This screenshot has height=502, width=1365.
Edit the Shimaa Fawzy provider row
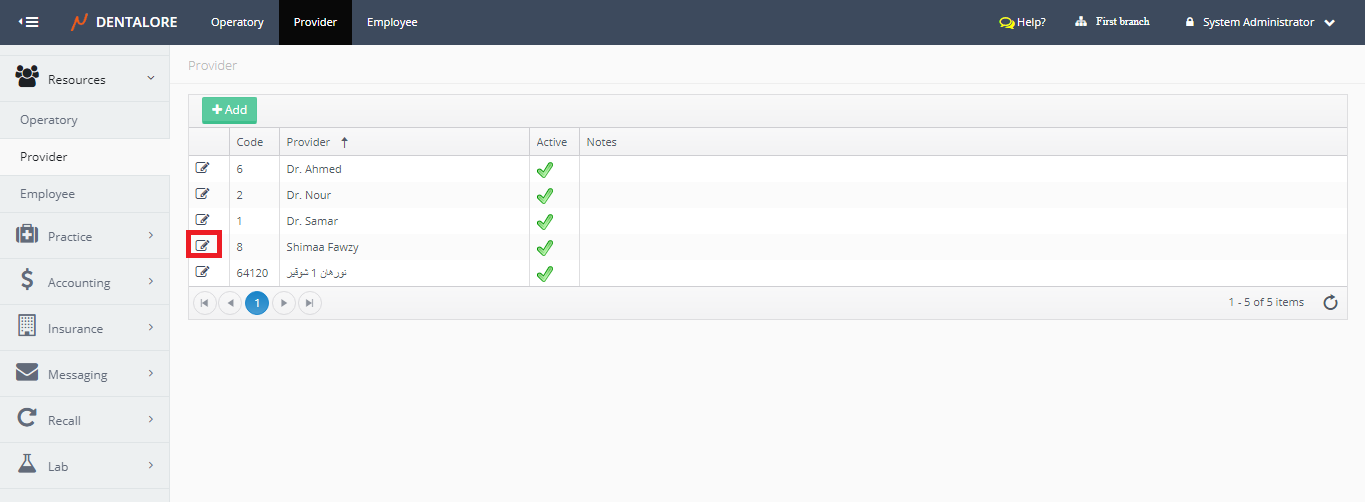(x=203, y=245)
